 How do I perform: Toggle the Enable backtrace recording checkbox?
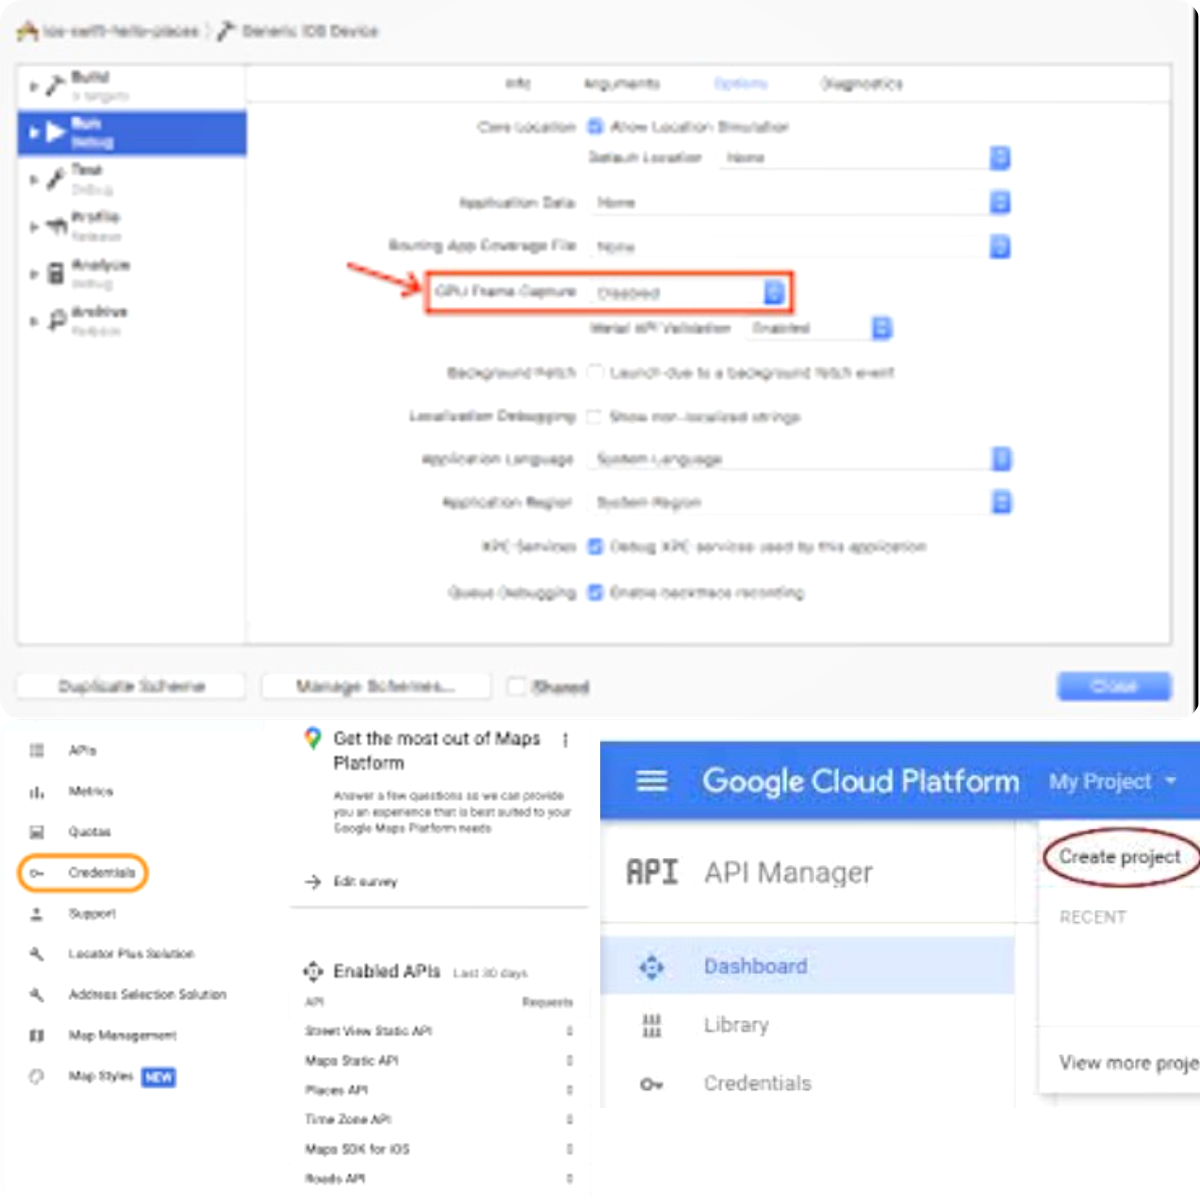595,592
